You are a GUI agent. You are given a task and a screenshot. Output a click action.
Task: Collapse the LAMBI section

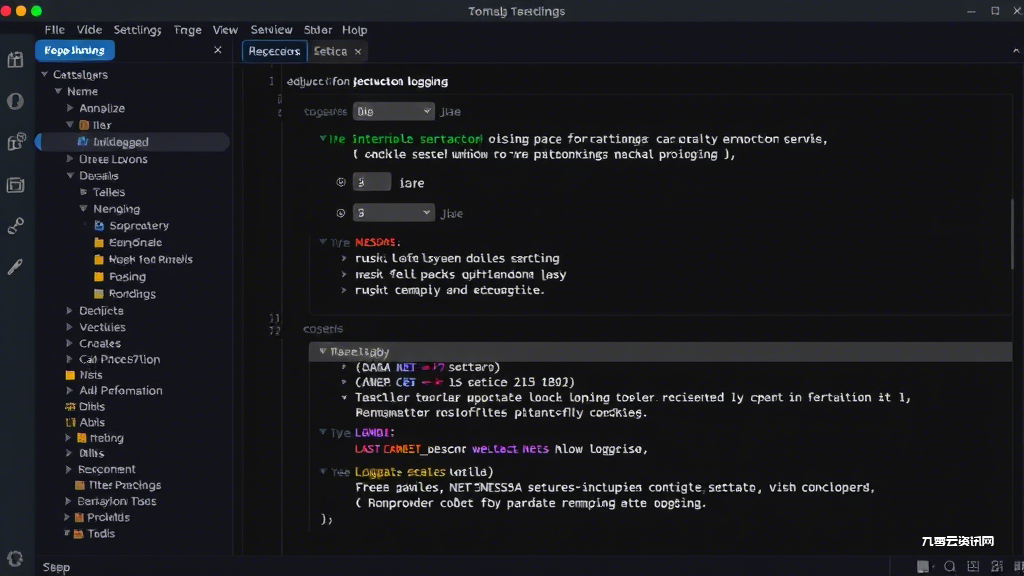tap(323, 432)
